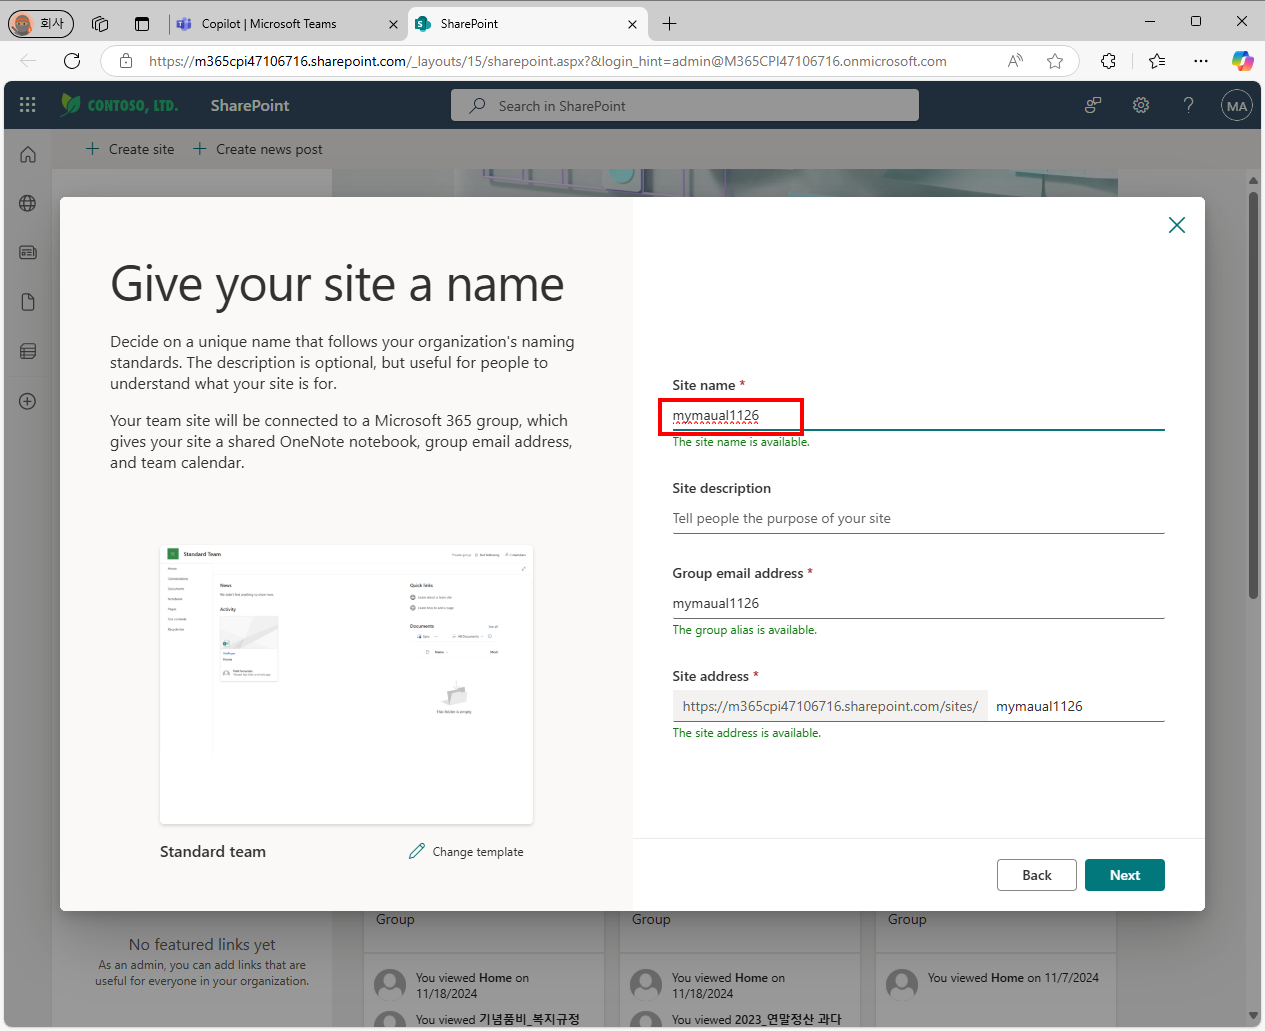Open the MA account profile avatar
Image resolution: width=1265 pixels, height=1031 pixels.
click(1237, 105)
